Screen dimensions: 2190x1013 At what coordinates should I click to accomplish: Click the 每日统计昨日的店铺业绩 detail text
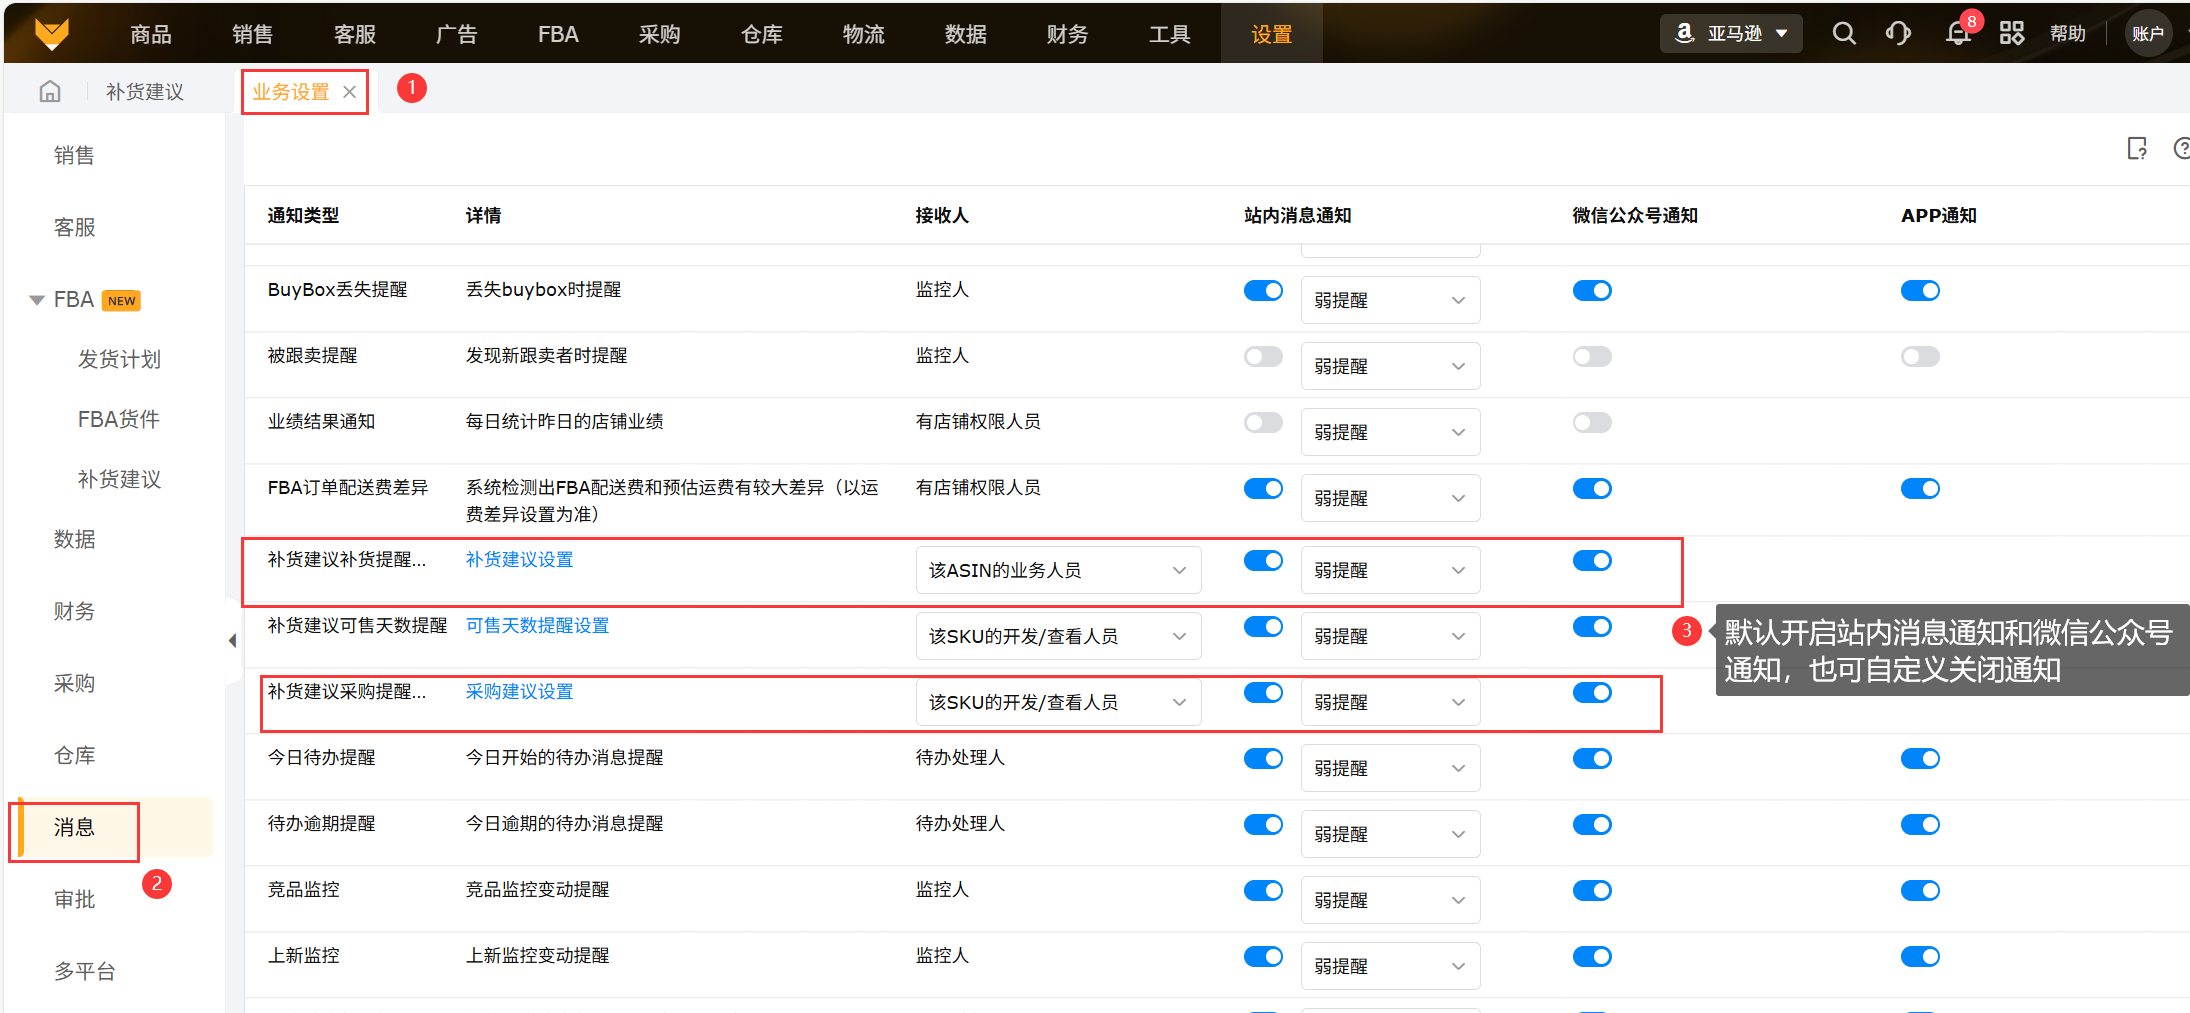point(565,422)
